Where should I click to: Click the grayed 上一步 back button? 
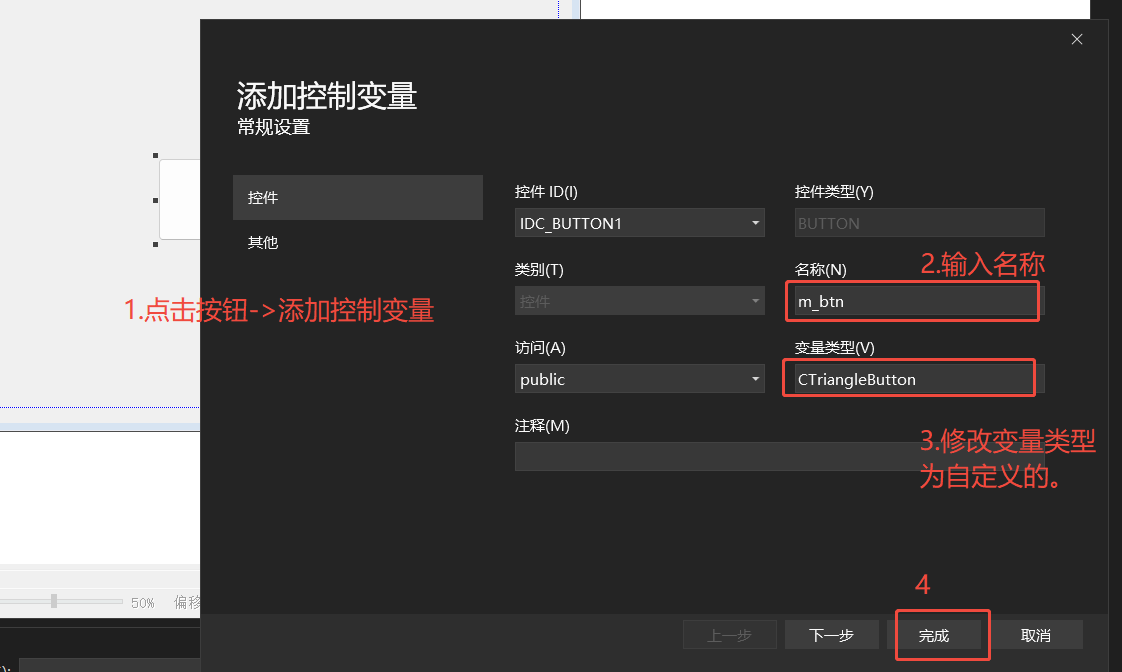(729, 634)
